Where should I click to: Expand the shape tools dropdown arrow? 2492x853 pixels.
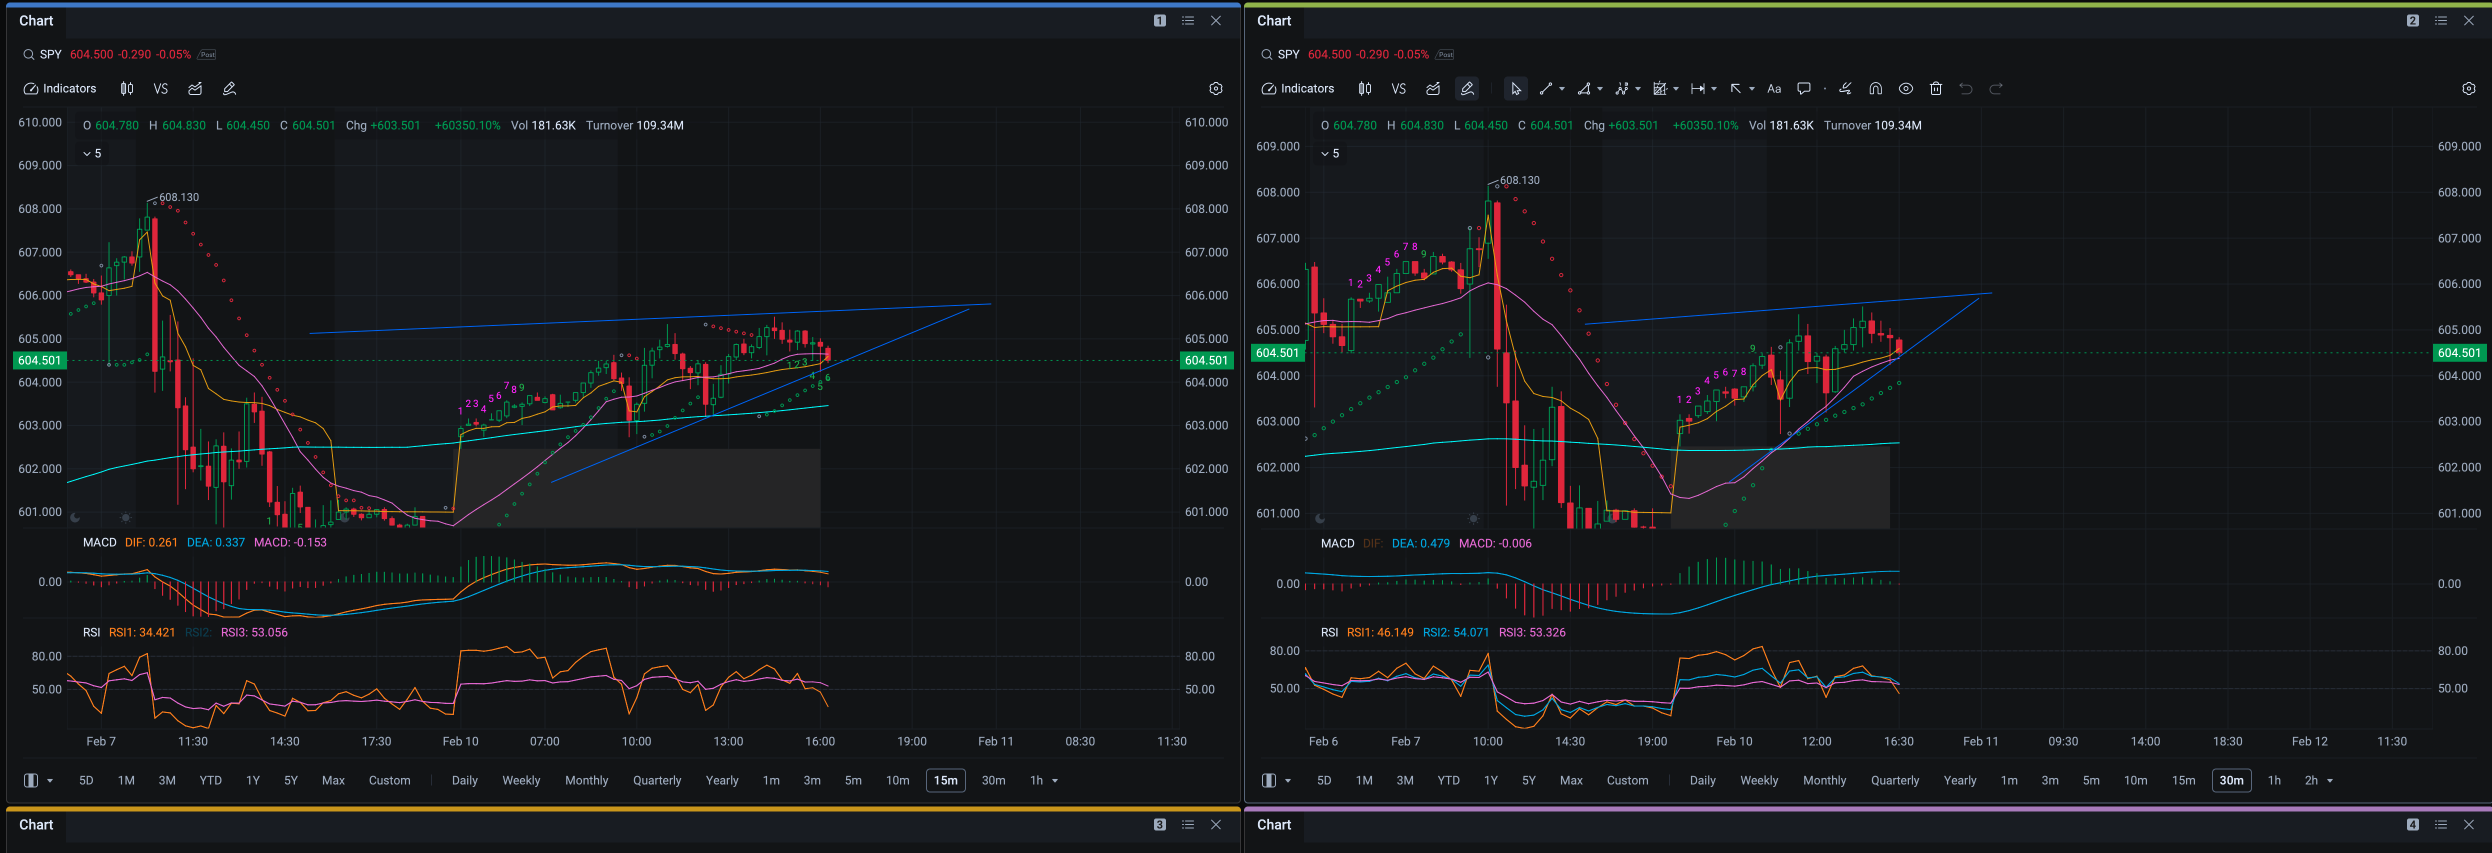point(1600,89)
